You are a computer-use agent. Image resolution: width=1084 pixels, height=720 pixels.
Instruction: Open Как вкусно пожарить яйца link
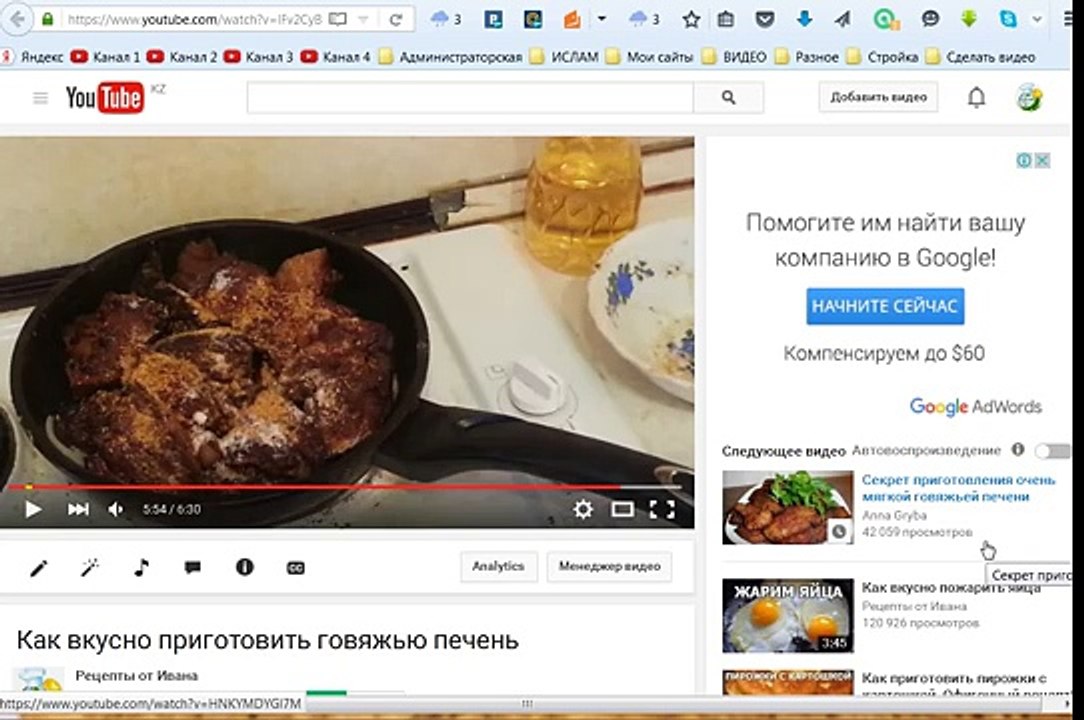click(951, 587)
